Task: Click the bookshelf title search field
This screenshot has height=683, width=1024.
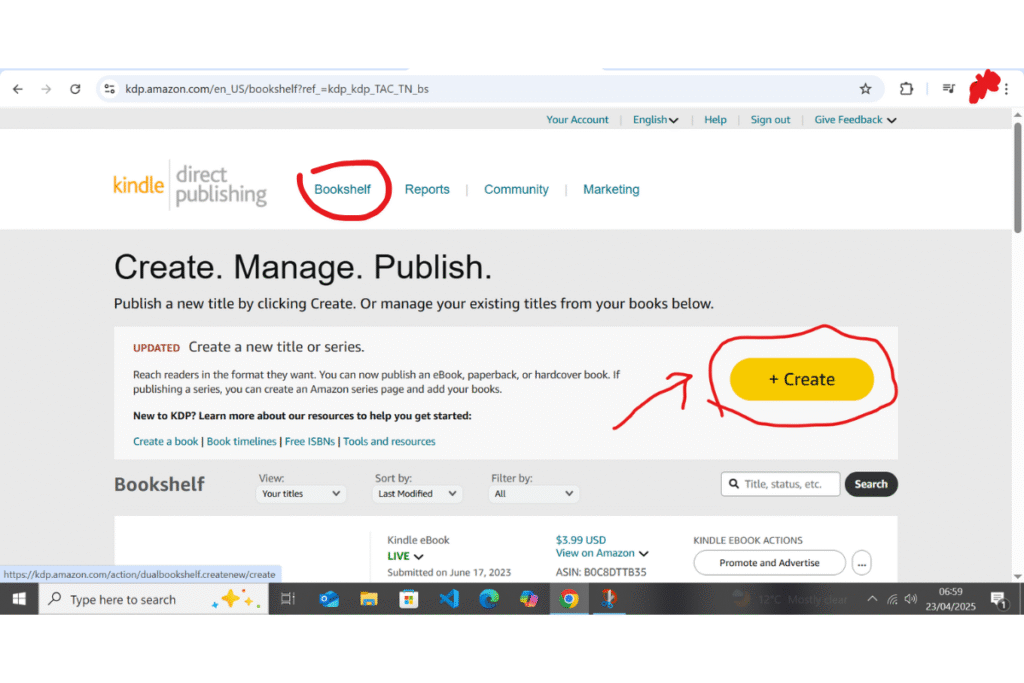Action: point(780,484)
